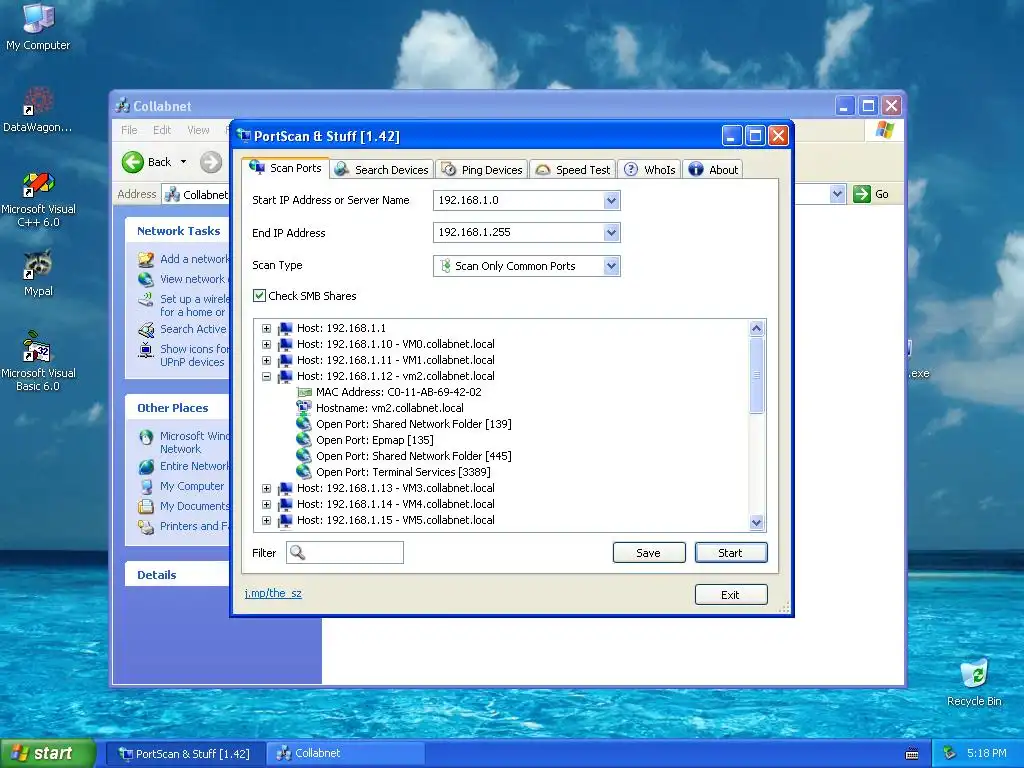Image resolution: width=1024 pixels, height=768 pixels.
Task: Switch to the Search Devices tab
Action: (x=381, y=170)
